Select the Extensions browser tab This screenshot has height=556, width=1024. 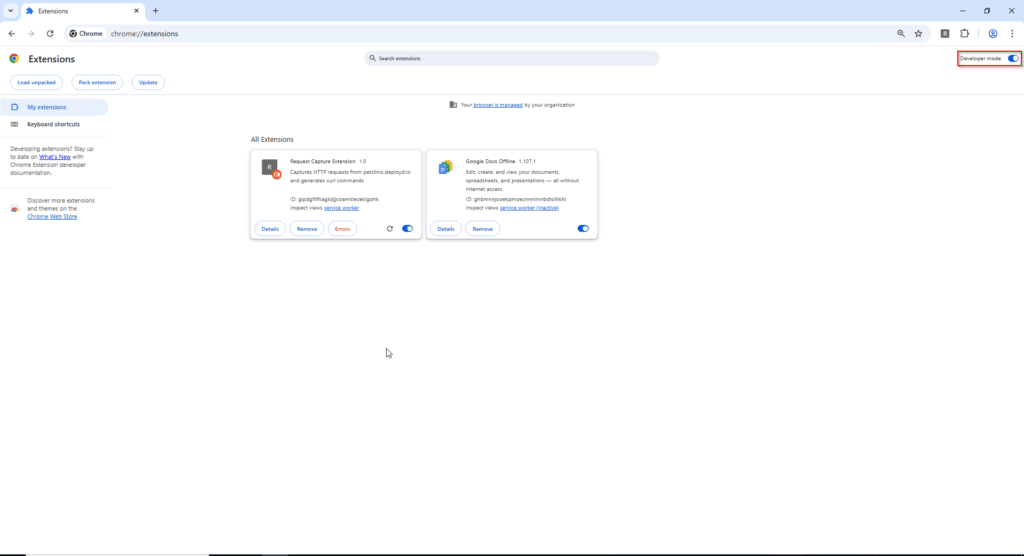click(x=82, y=10)
